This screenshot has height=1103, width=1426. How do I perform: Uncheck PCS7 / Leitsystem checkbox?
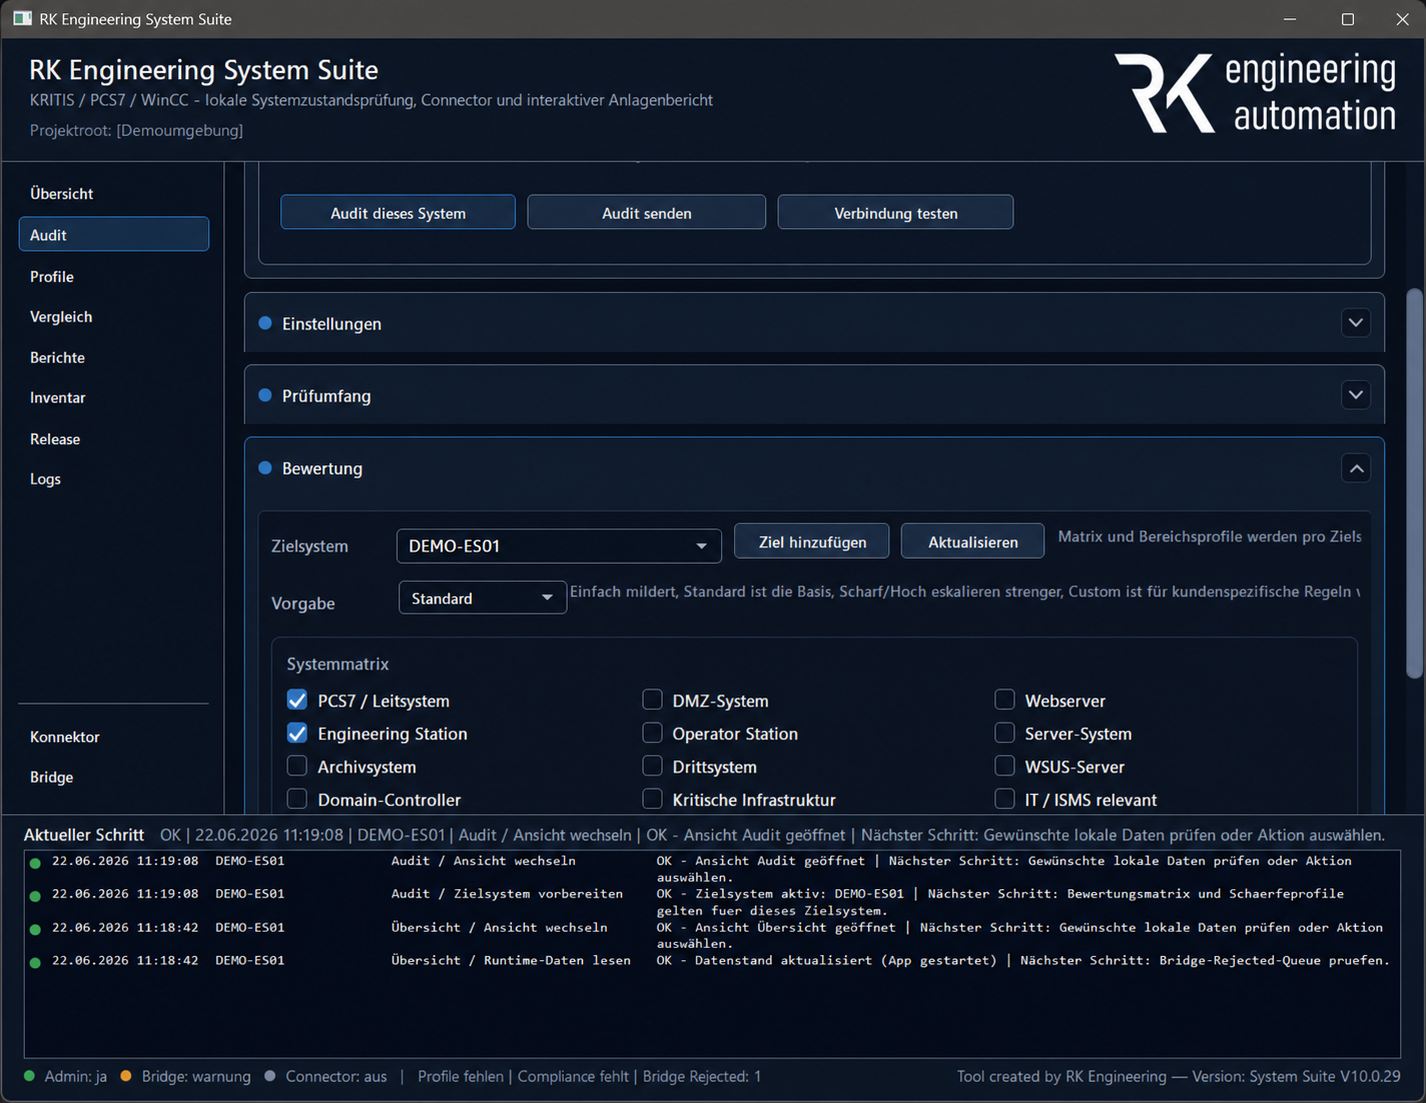pos(297,699)
